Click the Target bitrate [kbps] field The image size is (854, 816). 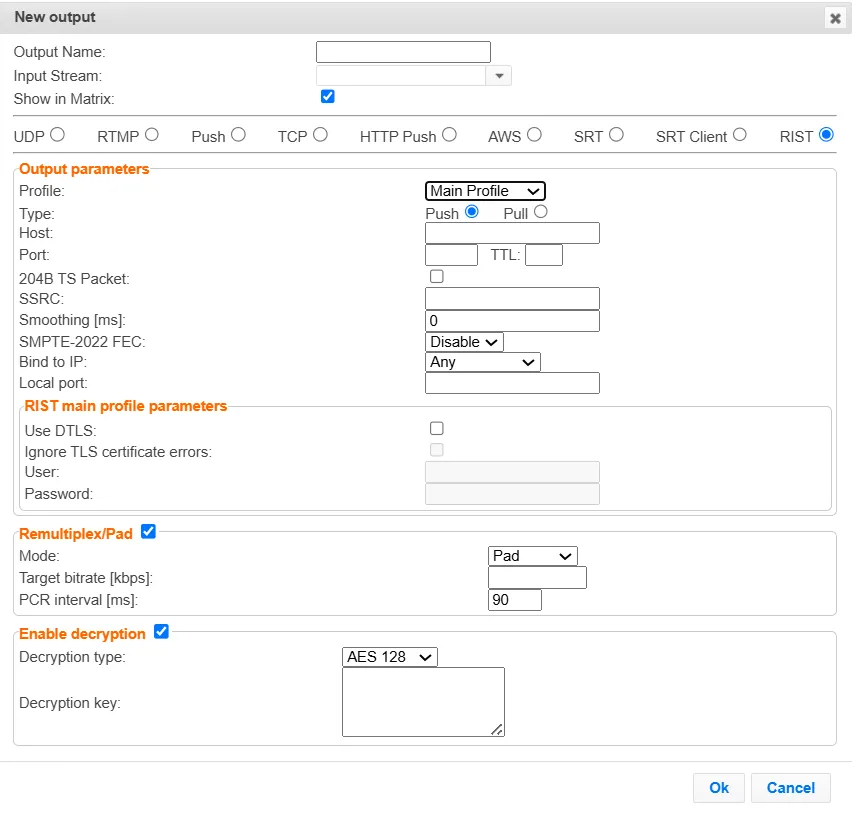click(537, 577)
